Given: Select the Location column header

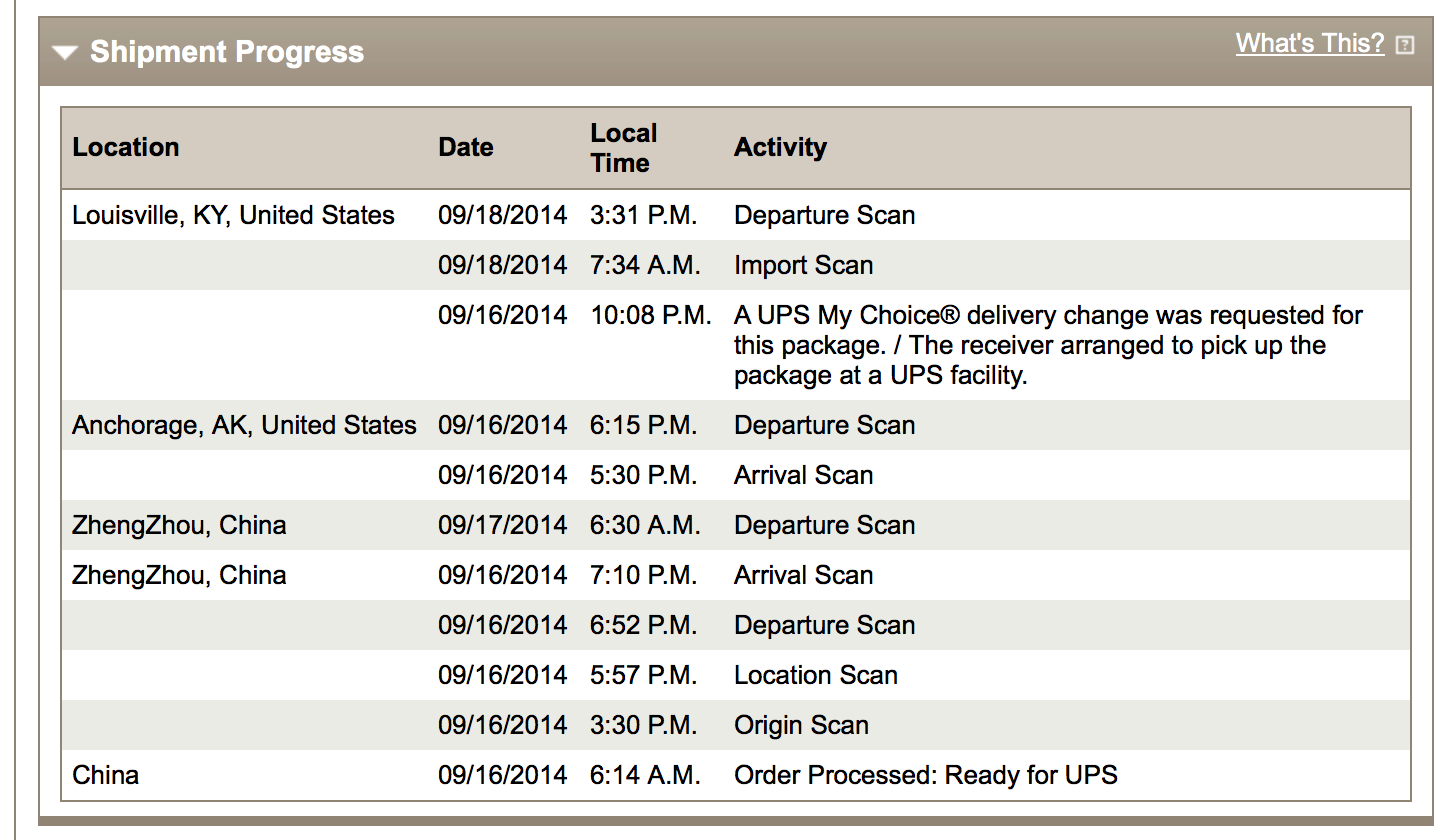Looking at the screenshot, I should 126,147.
